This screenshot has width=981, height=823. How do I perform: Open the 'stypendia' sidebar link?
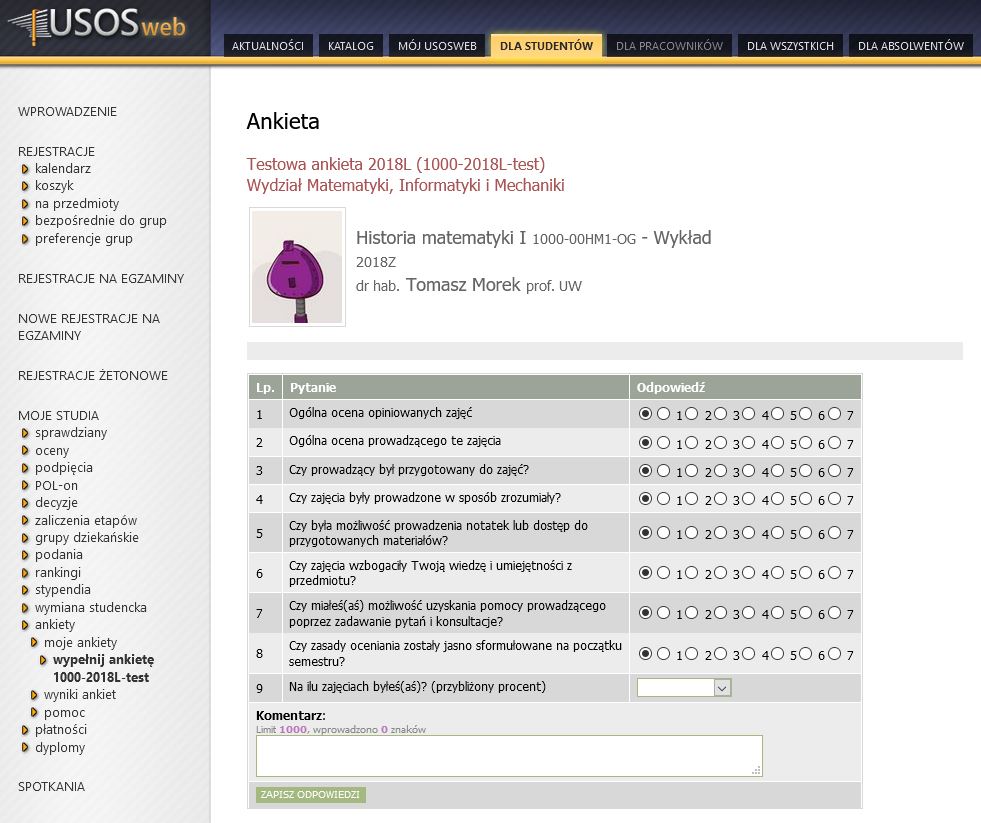(62, 590)
